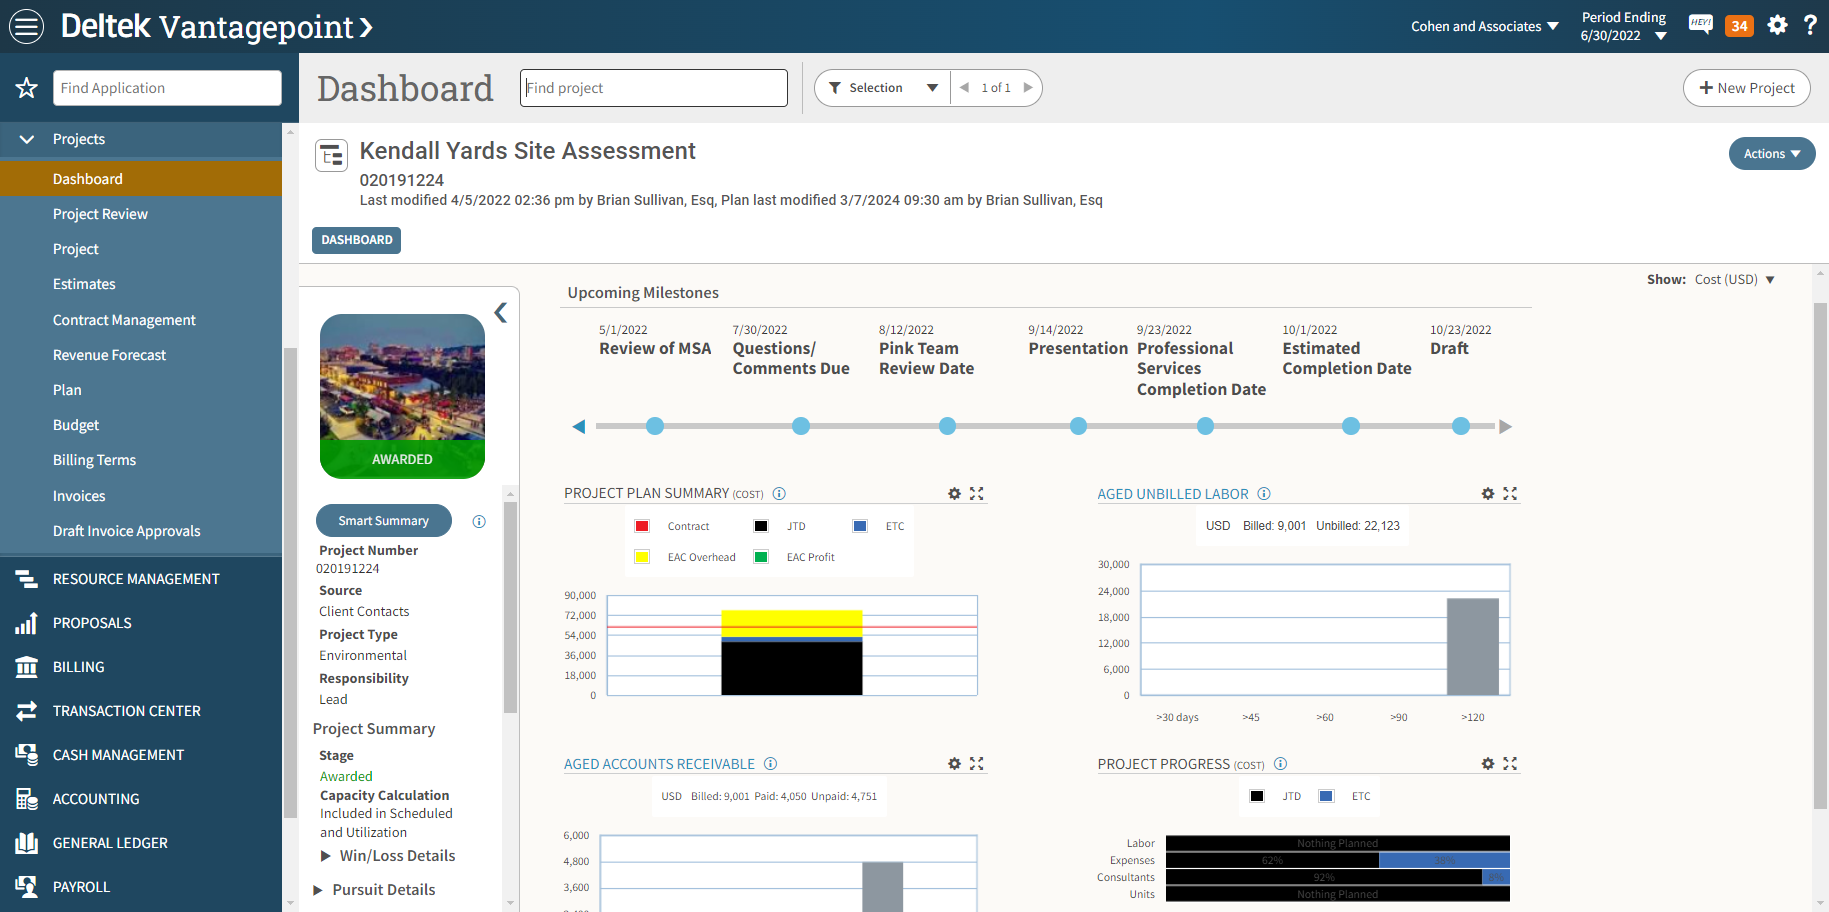Screen dimensions: 1829x912
Task: Switch to the Billing section
Action: [78, 667]
